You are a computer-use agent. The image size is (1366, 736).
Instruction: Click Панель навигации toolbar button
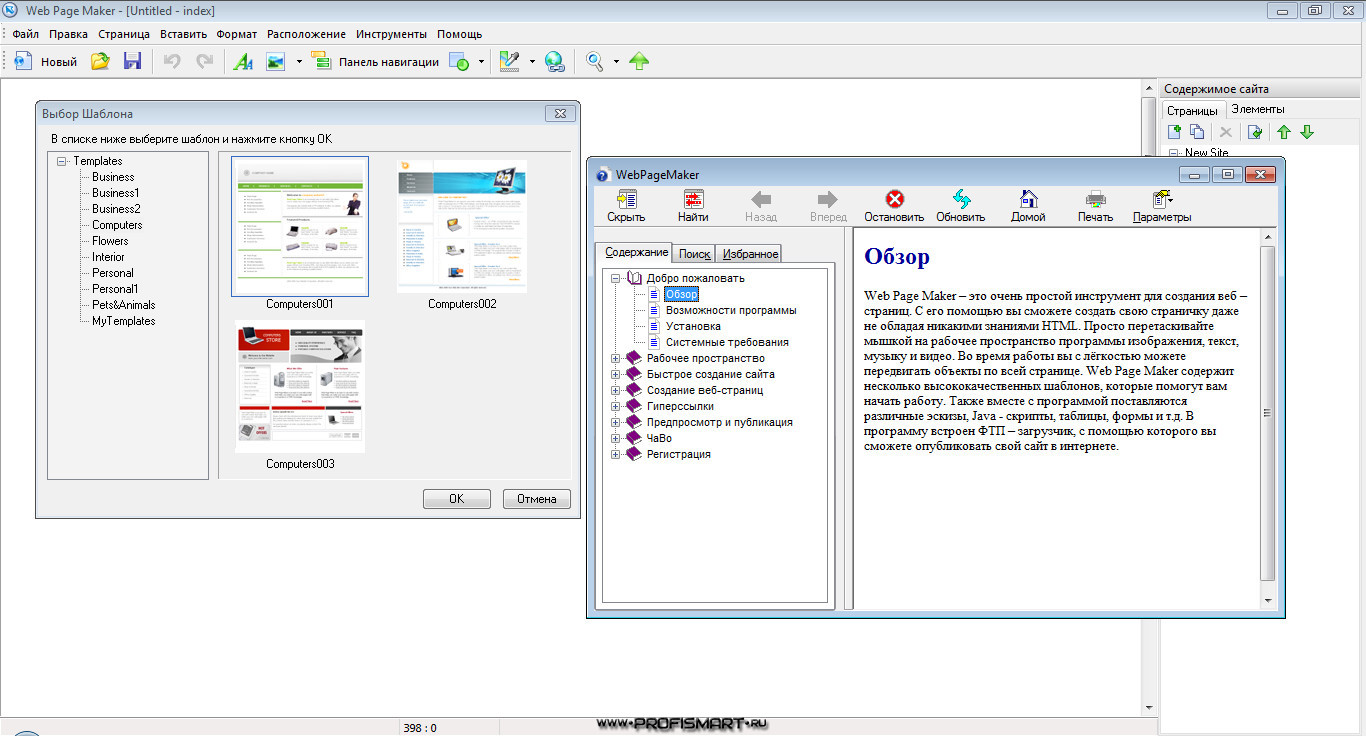pos(376,61)
